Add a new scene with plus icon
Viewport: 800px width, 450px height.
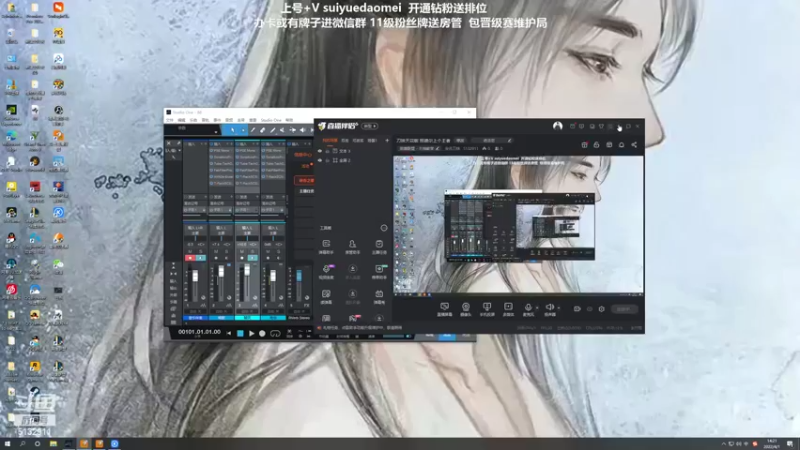point(387,140)
